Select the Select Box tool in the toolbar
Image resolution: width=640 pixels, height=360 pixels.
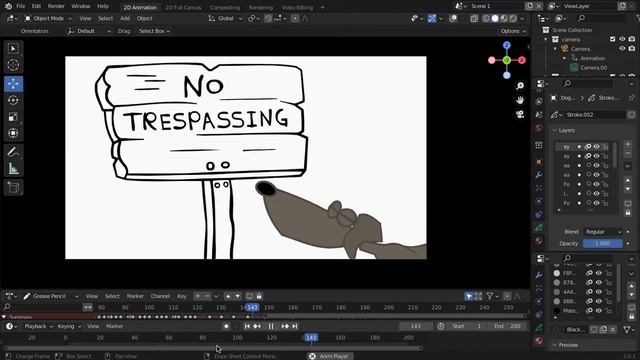[13, 49]
